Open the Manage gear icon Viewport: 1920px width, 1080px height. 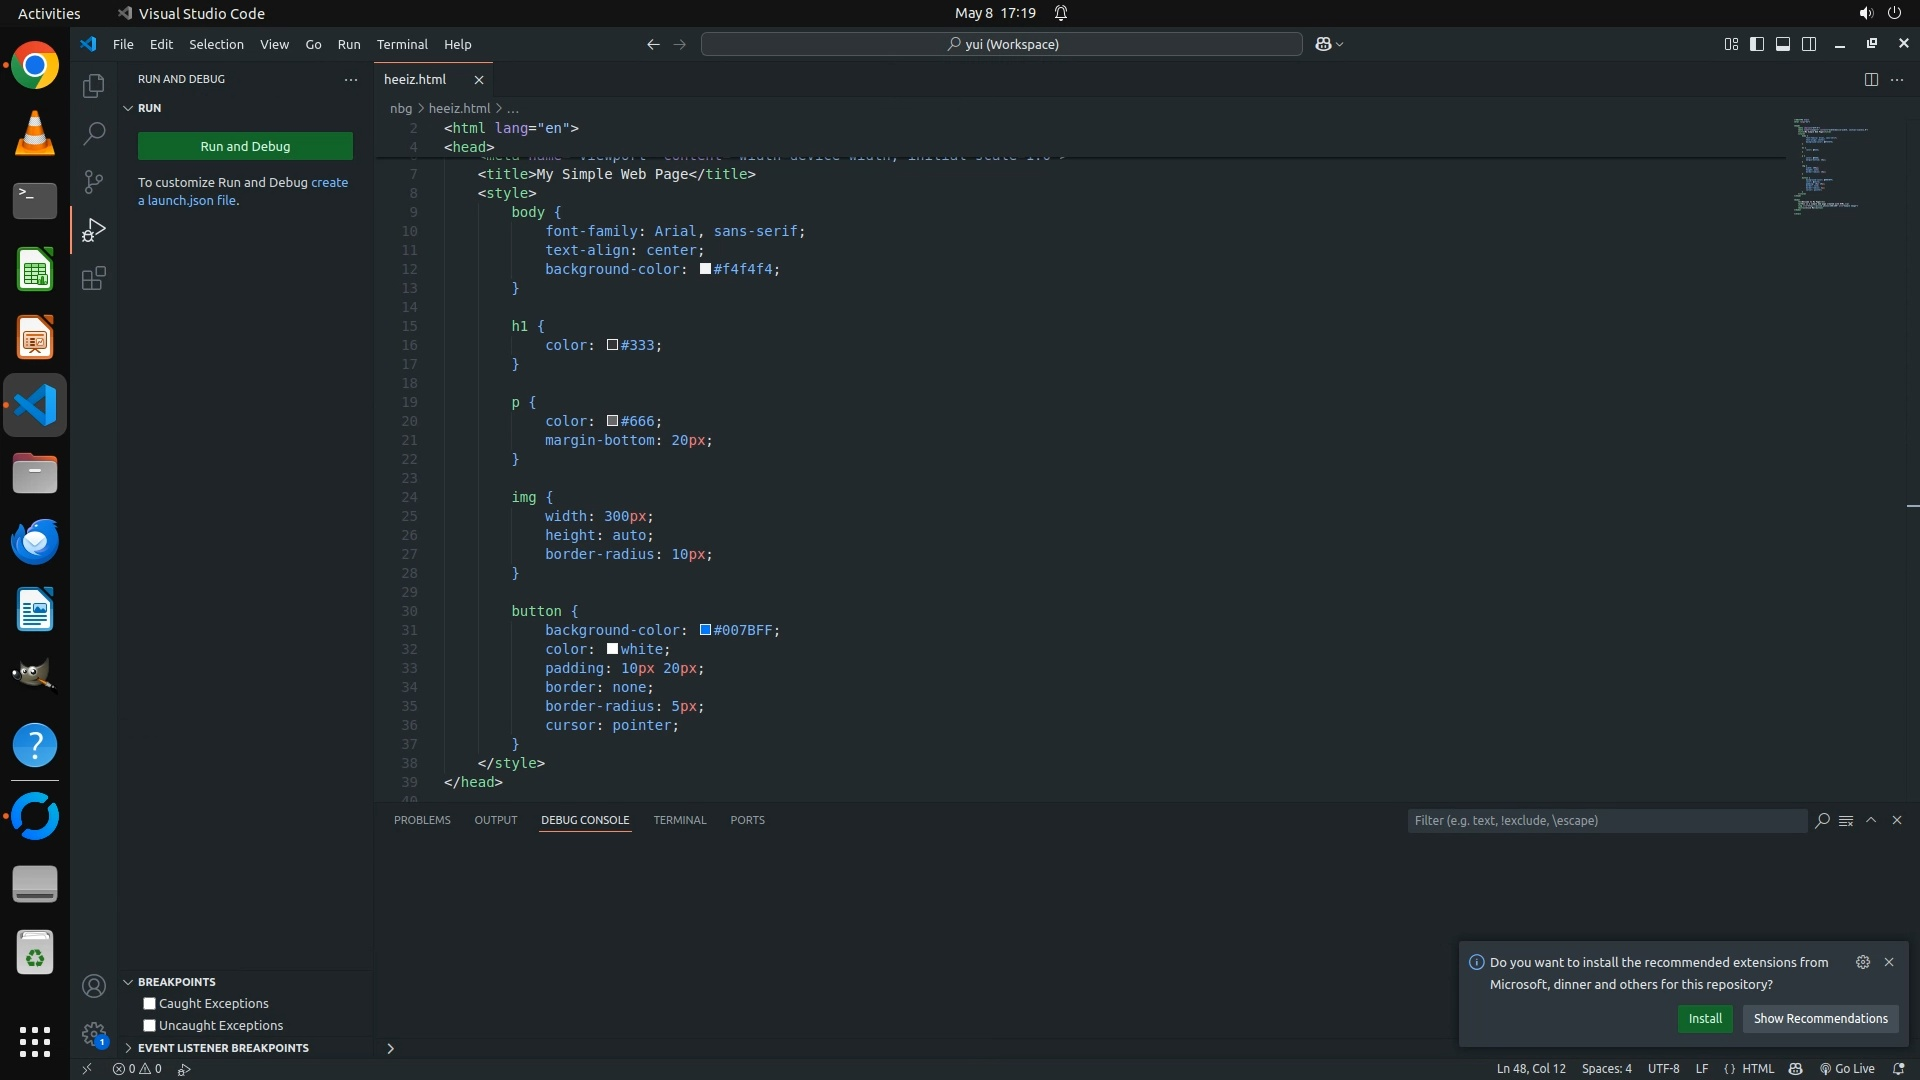(93, 1033)
